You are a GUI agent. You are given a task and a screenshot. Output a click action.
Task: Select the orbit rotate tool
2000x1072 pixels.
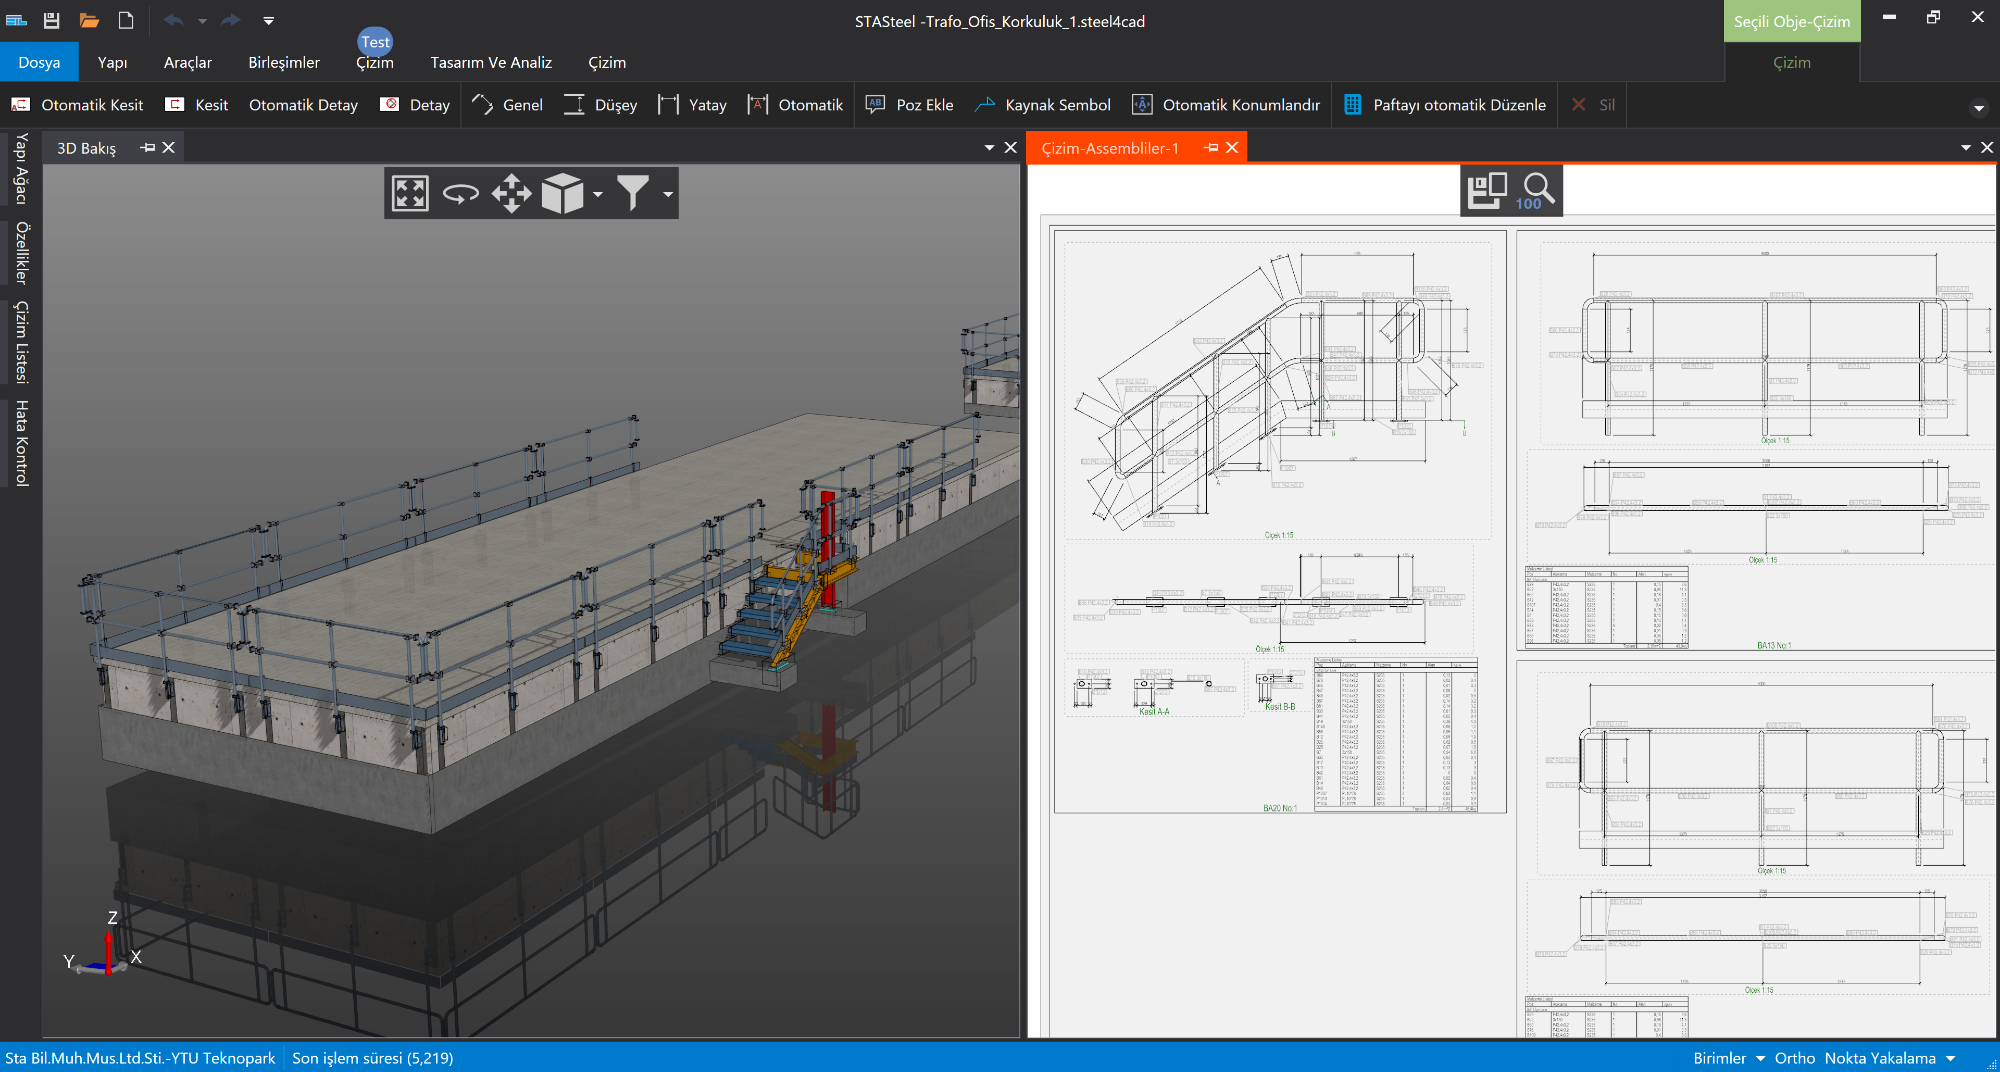tap(461, 193)
